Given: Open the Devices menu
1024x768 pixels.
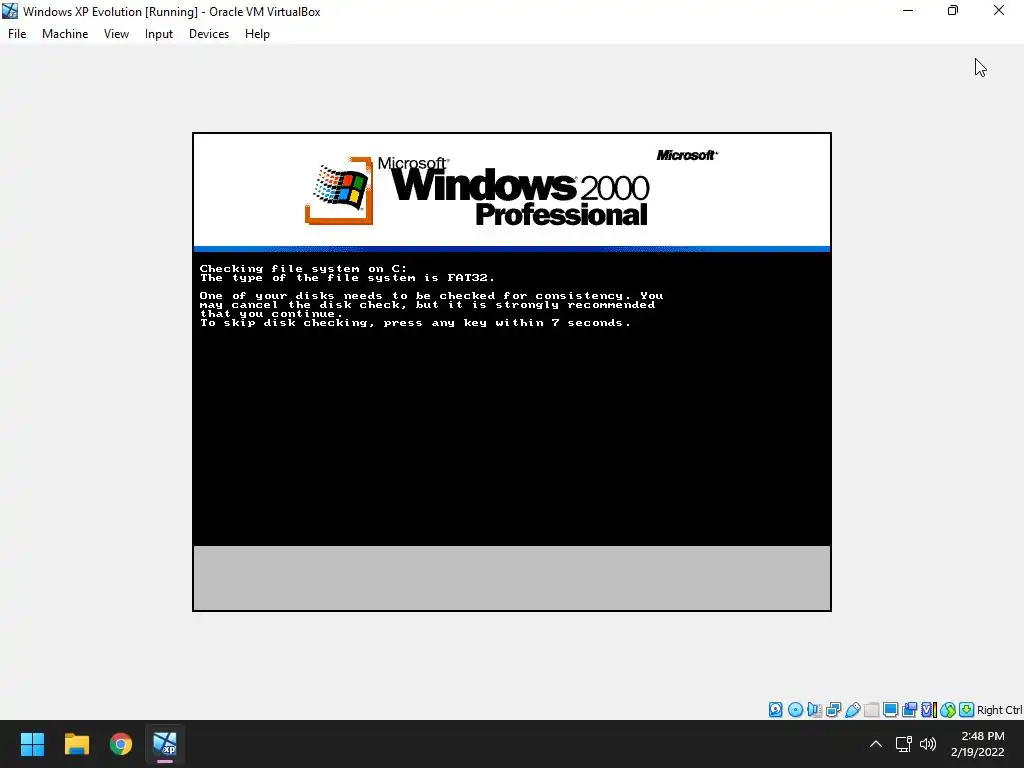Looking at the screenshot, I should pyautogui.click(x=209, y=34).
